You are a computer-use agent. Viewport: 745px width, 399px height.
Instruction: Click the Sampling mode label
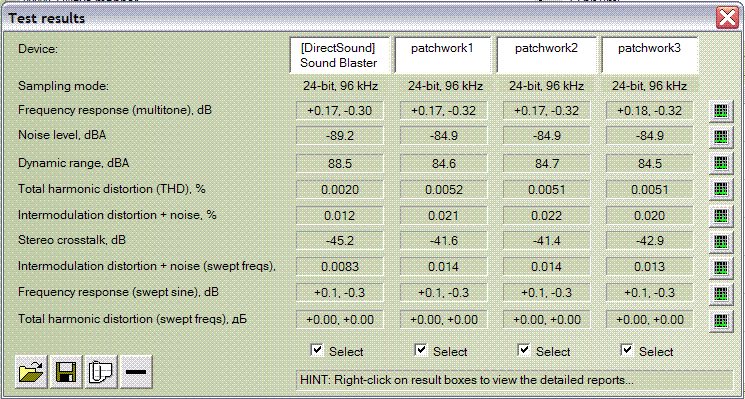[64, 86]
